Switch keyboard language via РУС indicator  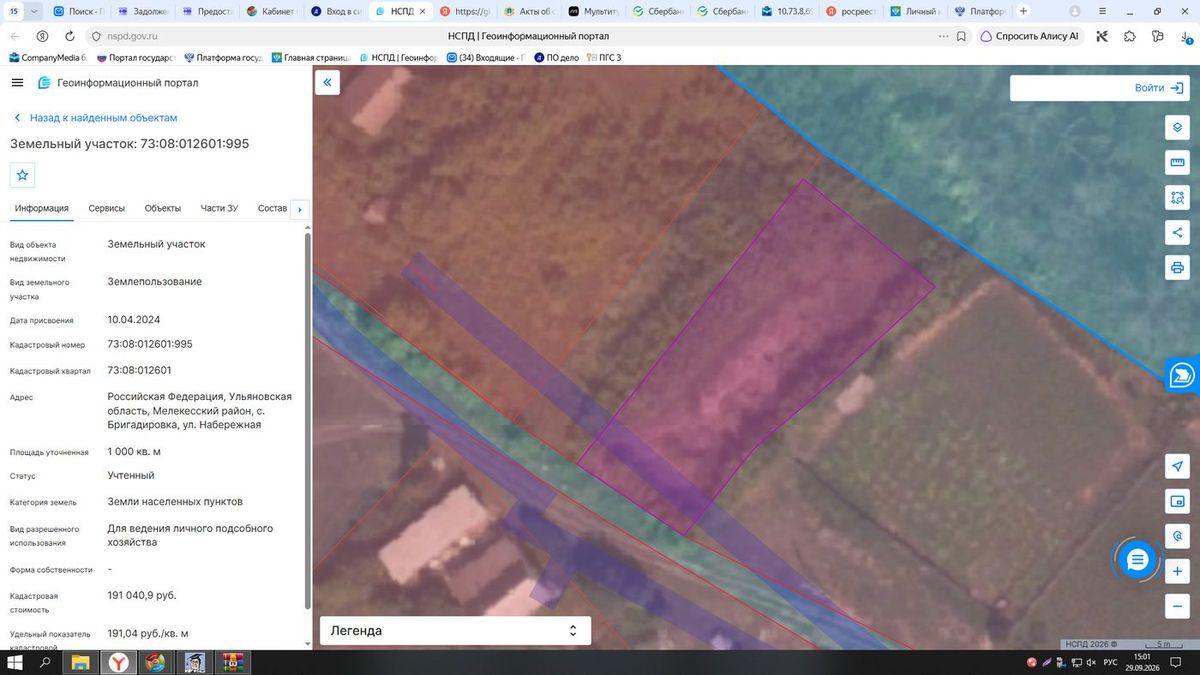pos(1109,663)
